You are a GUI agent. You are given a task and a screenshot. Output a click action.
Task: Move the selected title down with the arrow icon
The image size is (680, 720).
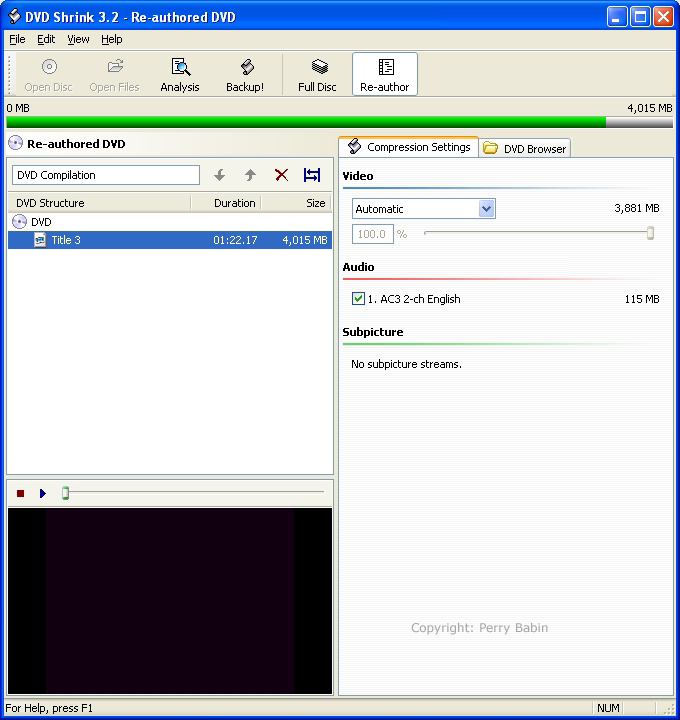219,175
